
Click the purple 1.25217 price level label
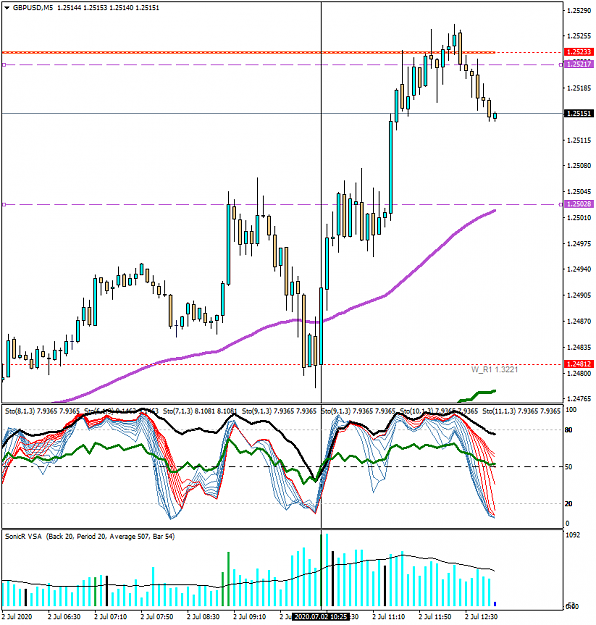click(579, 64)
